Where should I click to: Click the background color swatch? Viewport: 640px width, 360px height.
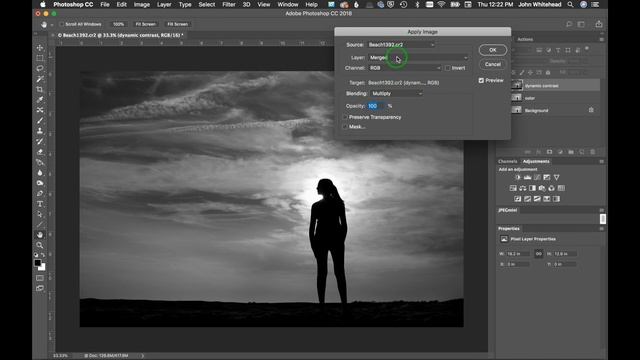[43, 268]
